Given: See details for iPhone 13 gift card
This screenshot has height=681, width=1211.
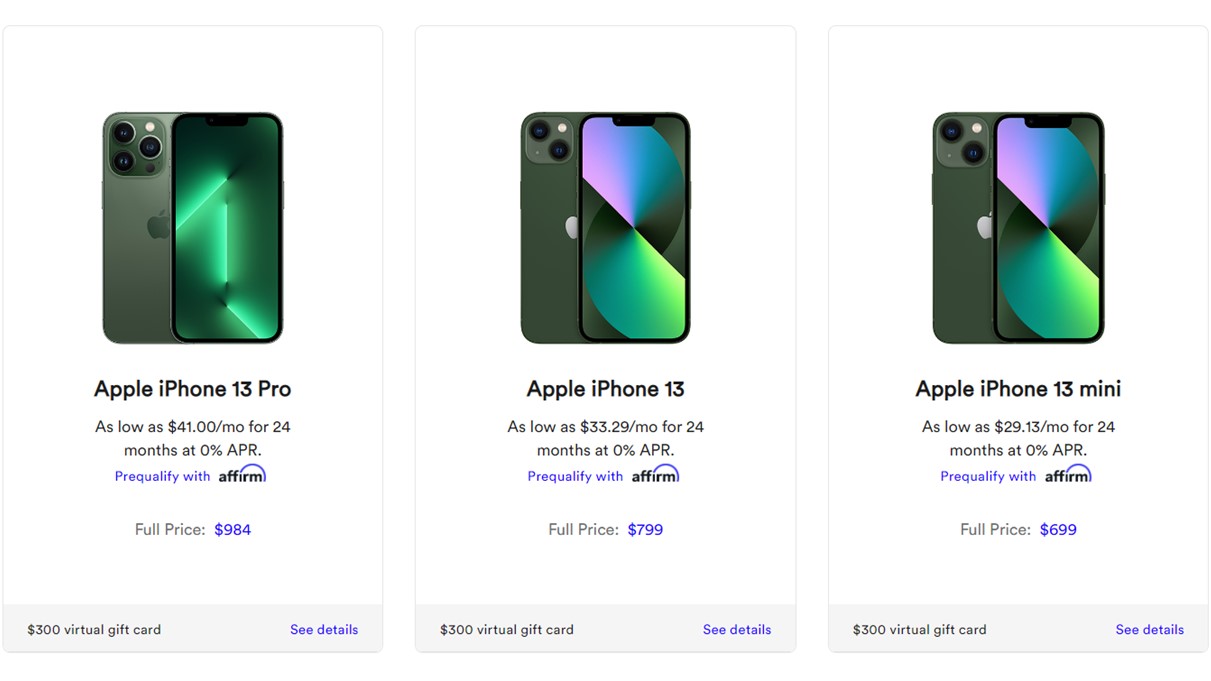Looking at the screenshot, I should 737,630.
